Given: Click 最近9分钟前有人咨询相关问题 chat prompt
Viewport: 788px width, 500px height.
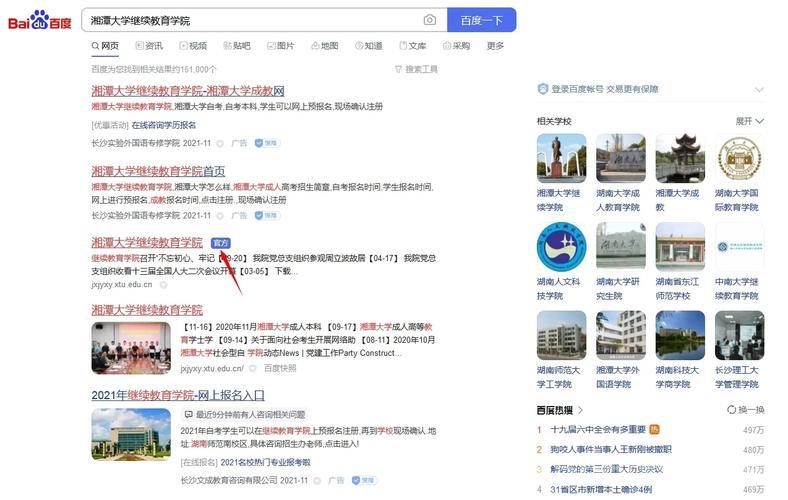Looking at the screenshot, I should pyautogui.click(x=244, y=415).
